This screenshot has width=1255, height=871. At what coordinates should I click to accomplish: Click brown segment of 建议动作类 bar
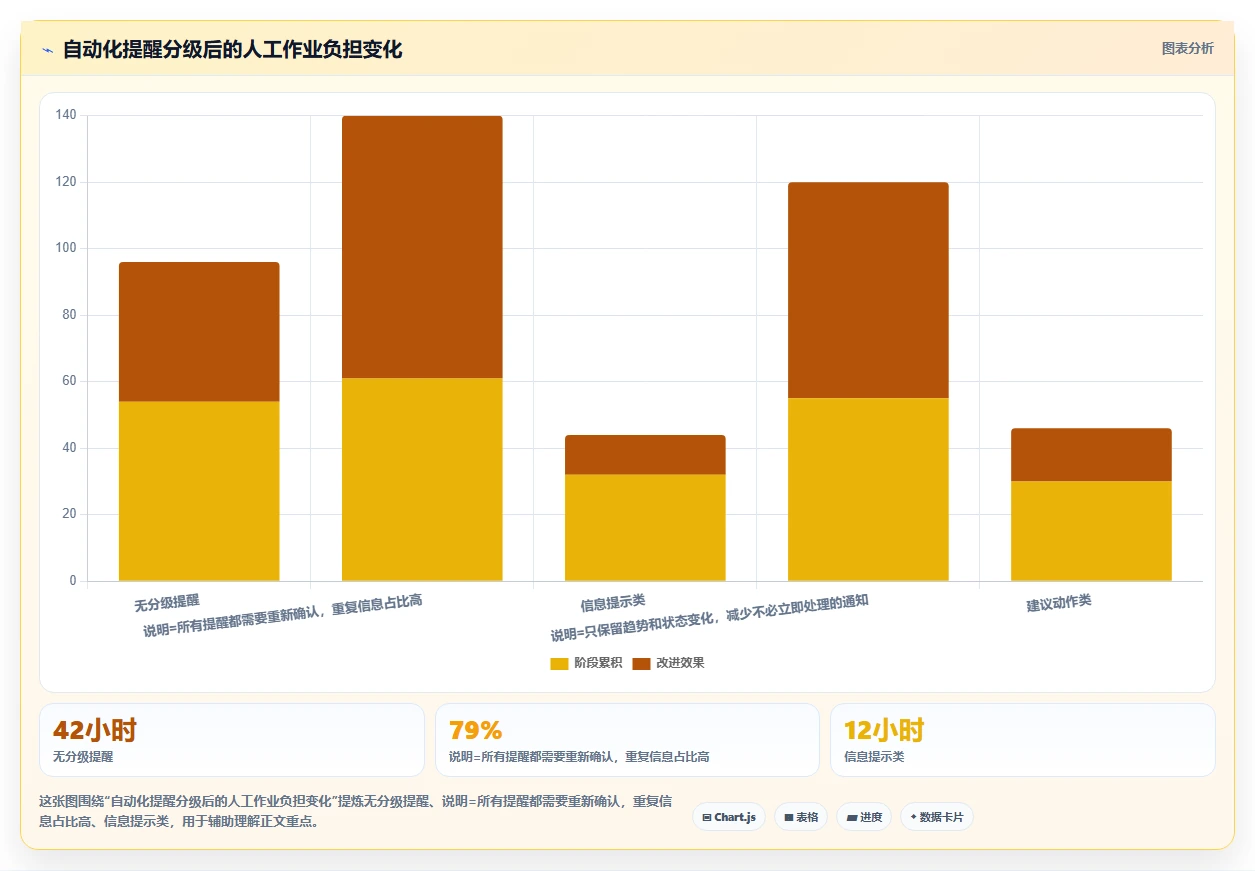pyautogui.click(x=1091, y=455)
